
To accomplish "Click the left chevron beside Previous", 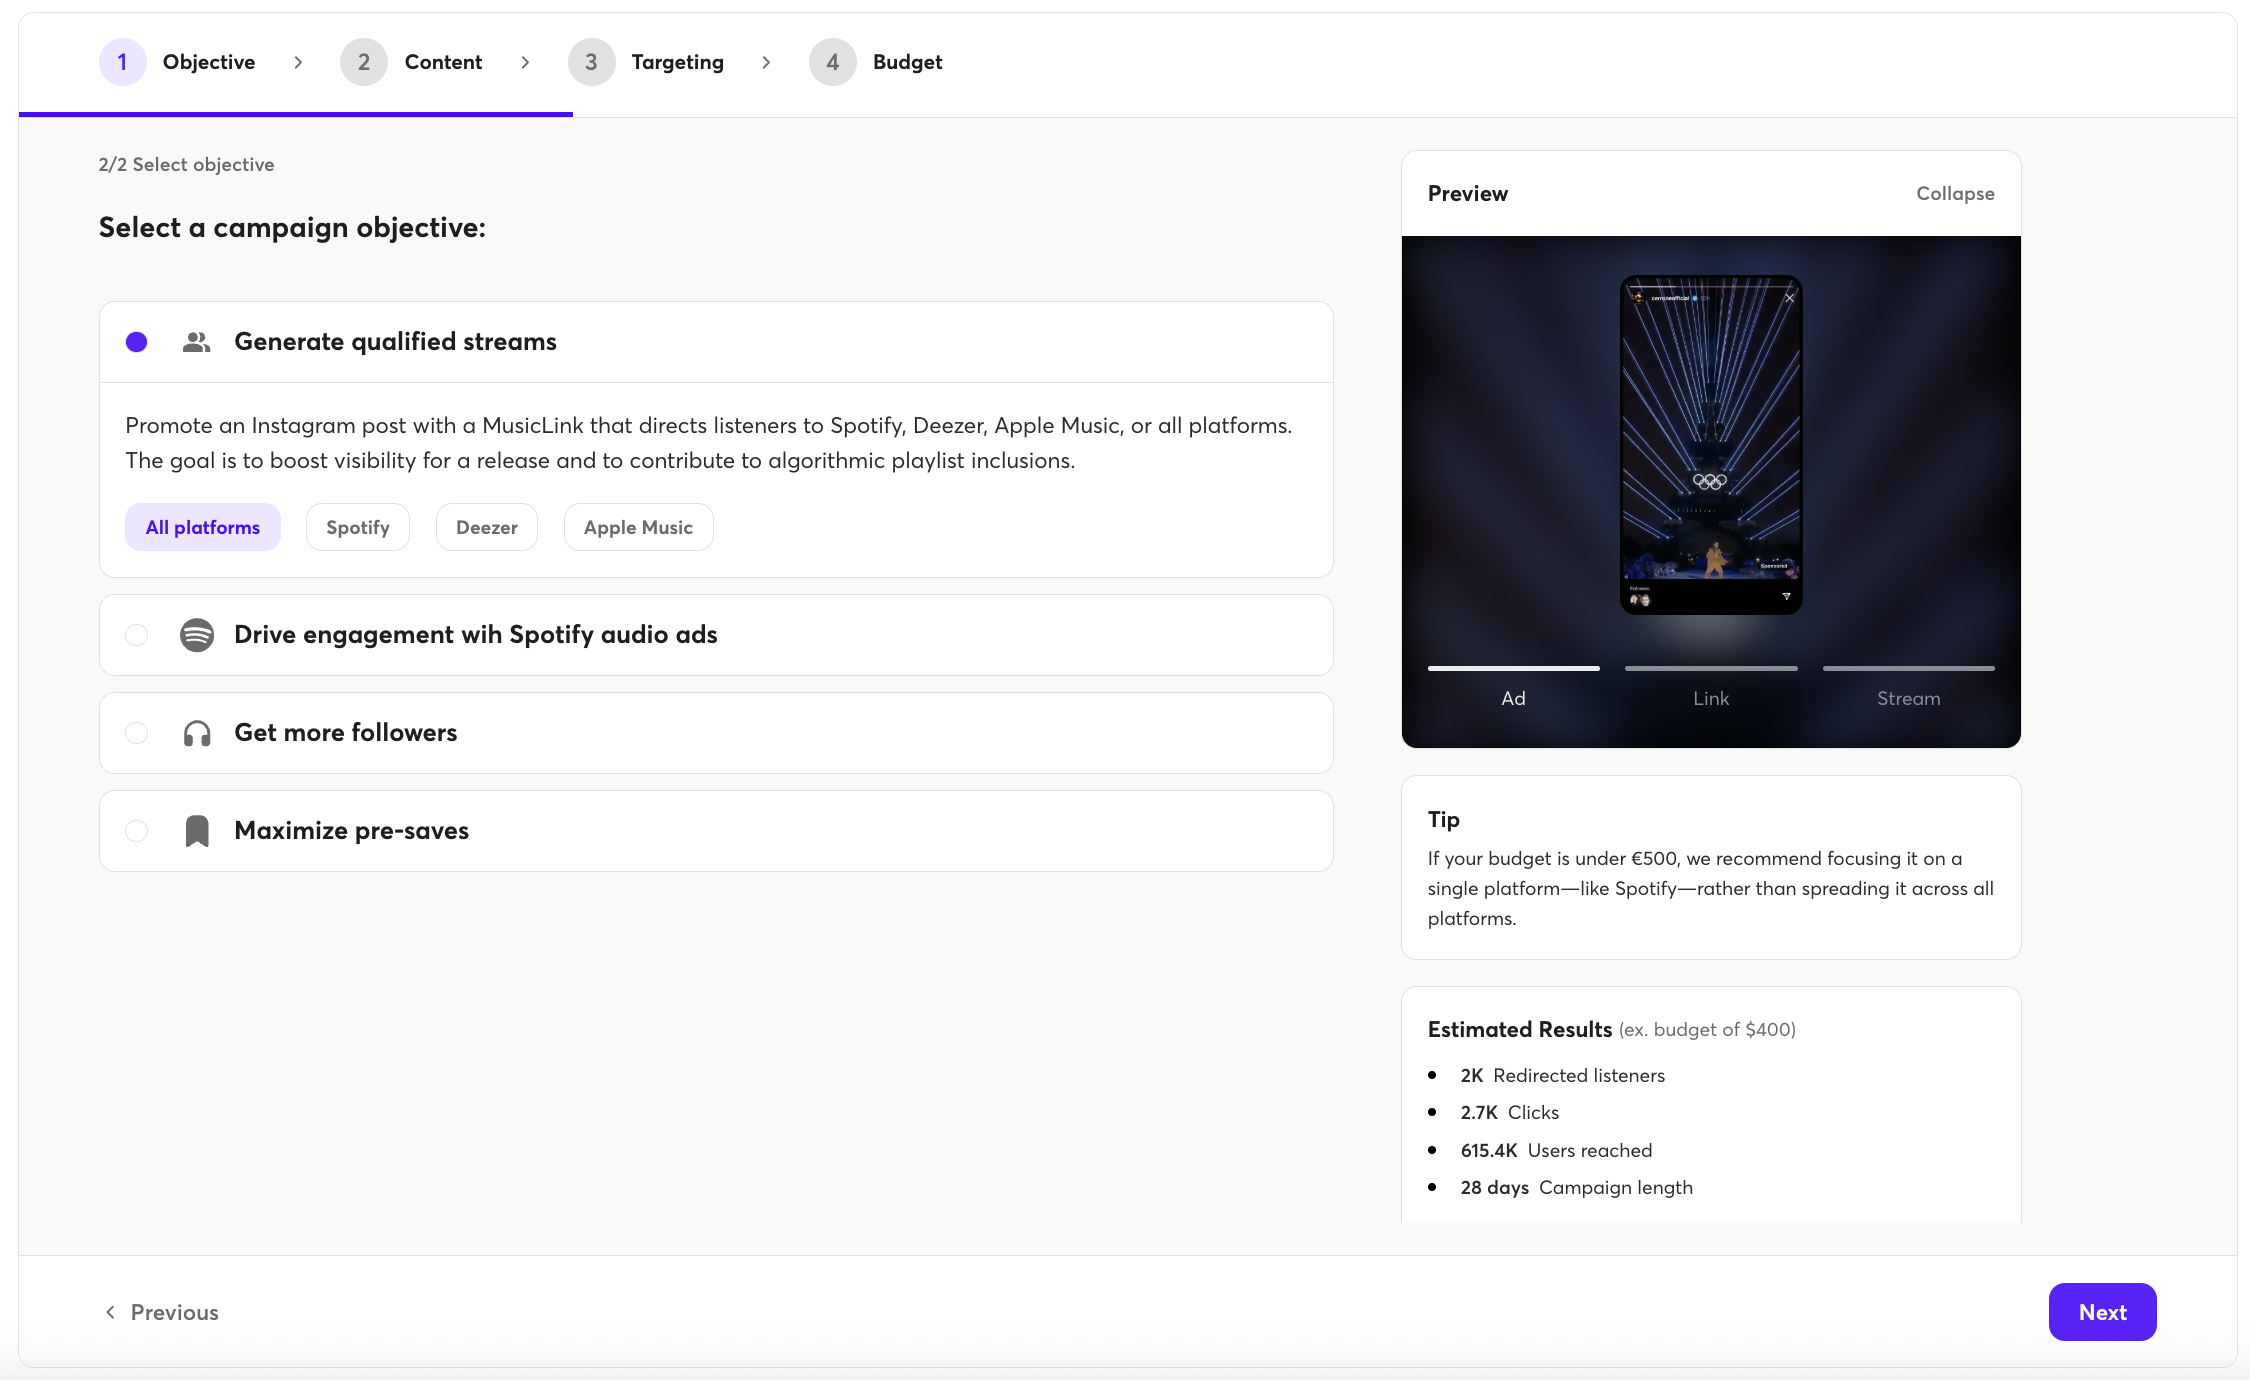I will coord(110,1311).
